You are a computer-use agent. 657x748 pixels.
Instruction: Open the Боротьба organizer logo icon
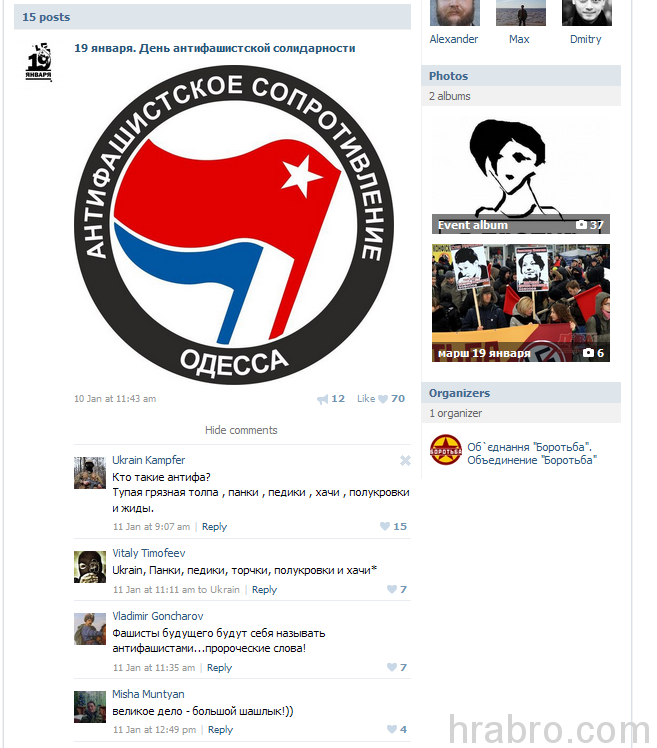pos(446,450)
